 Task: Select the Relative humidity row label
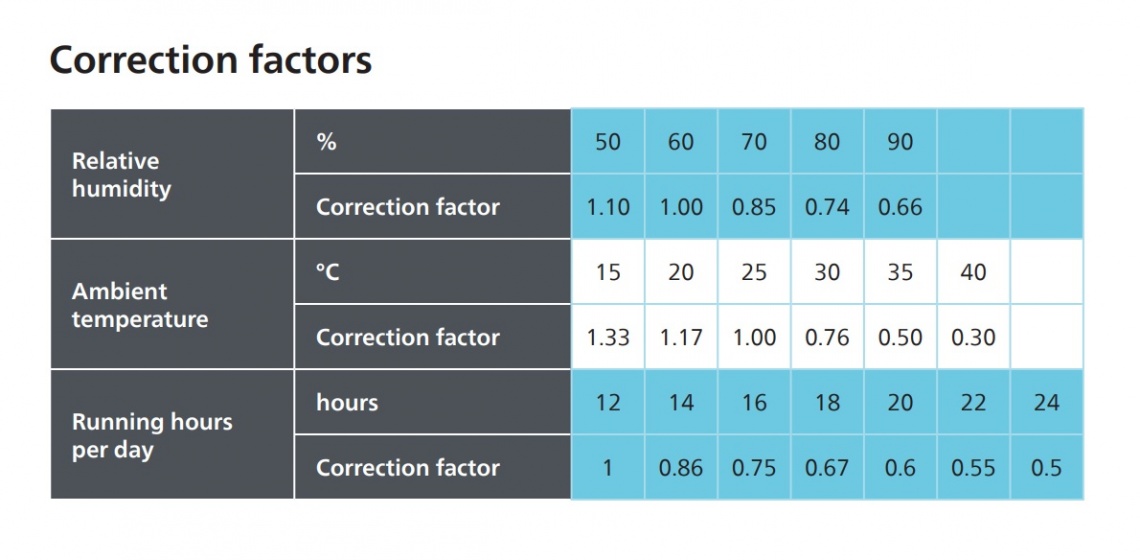tap(121, 175)
